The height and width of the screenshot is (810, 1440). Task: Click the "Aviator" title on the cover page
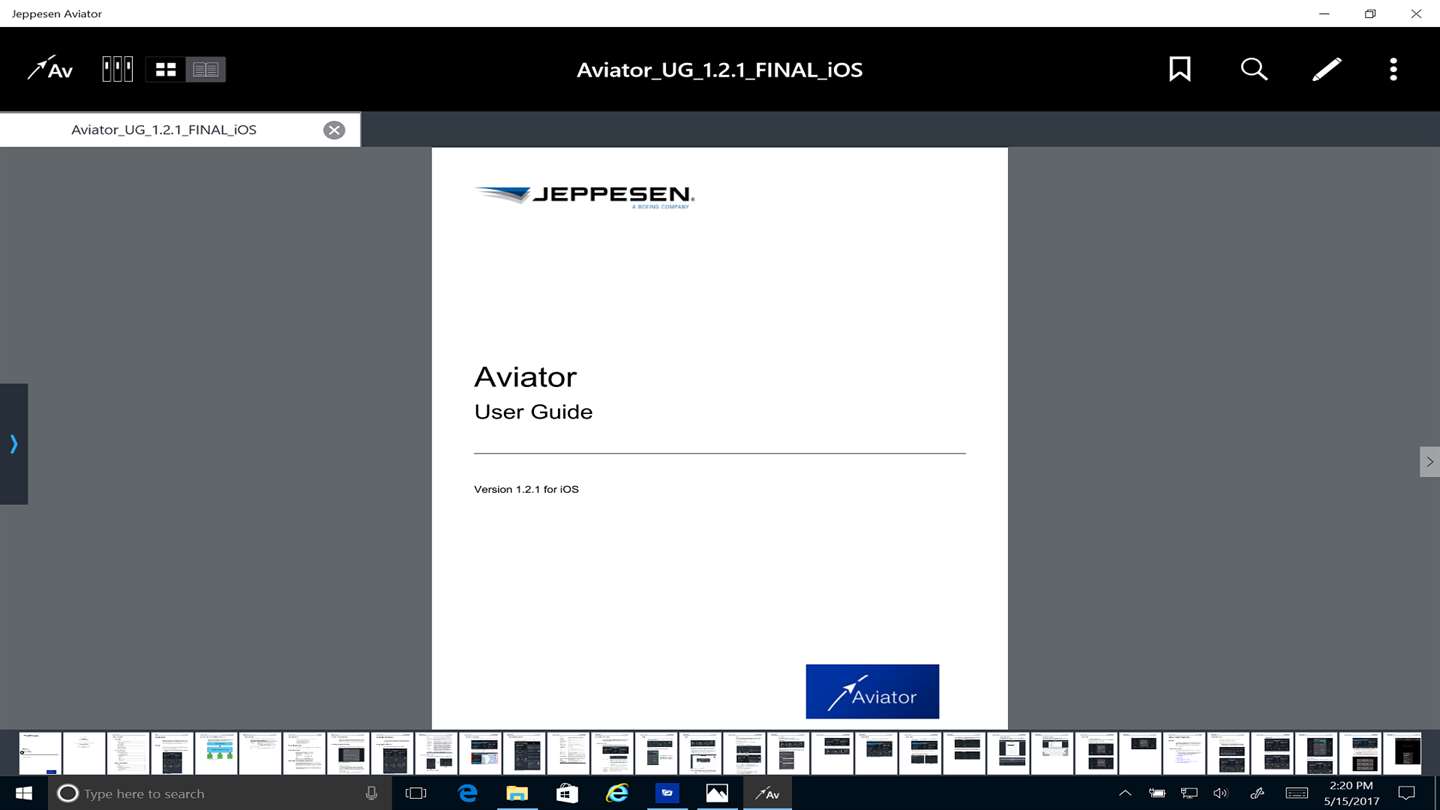tap(525, 377)
